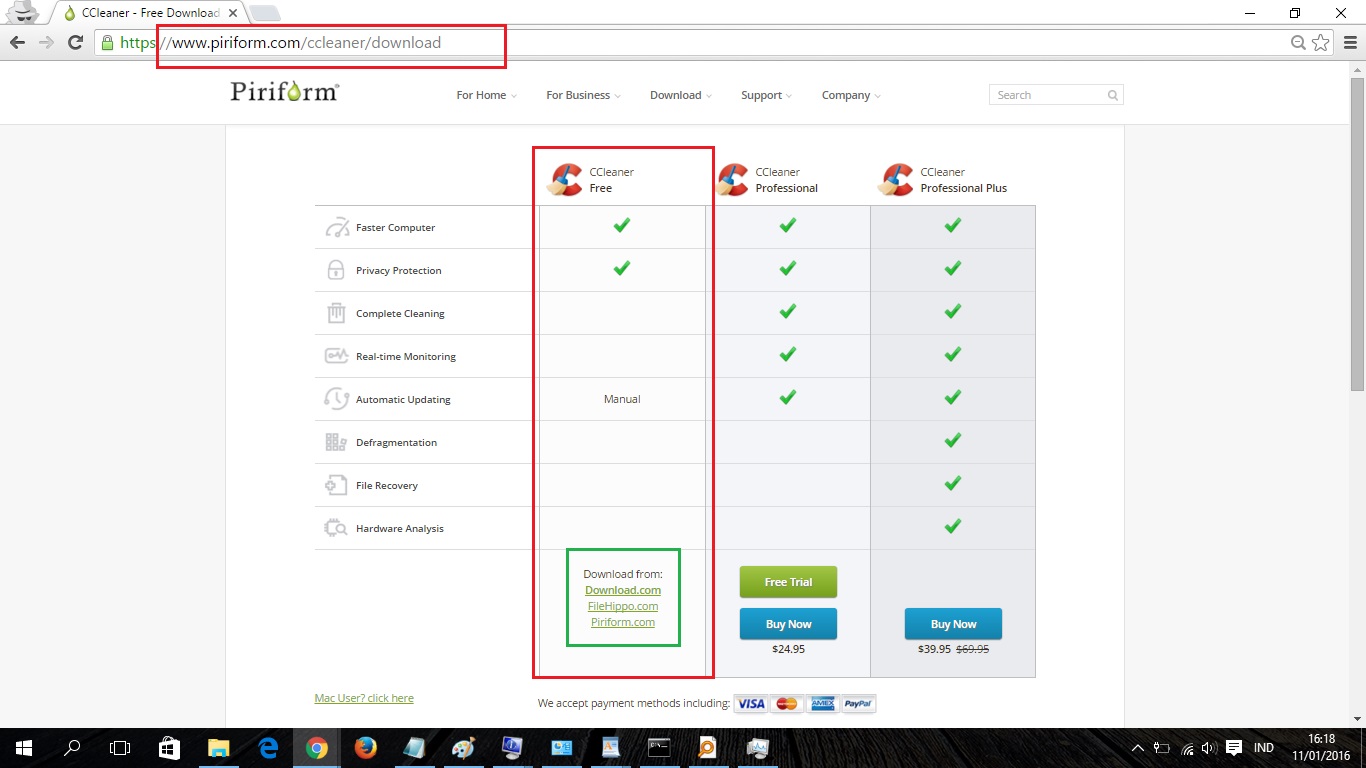Click the CCleaner Professional Plus product icon
Viewport: 1366px width, 768px height.
(896, 180)
